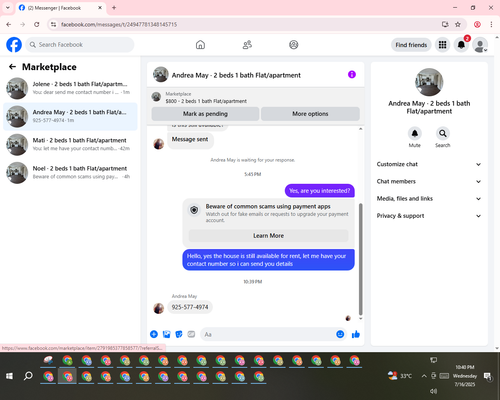Open more actions plus icon in composer
Screen dimensions: 500x400
click(x=154, y=334)
